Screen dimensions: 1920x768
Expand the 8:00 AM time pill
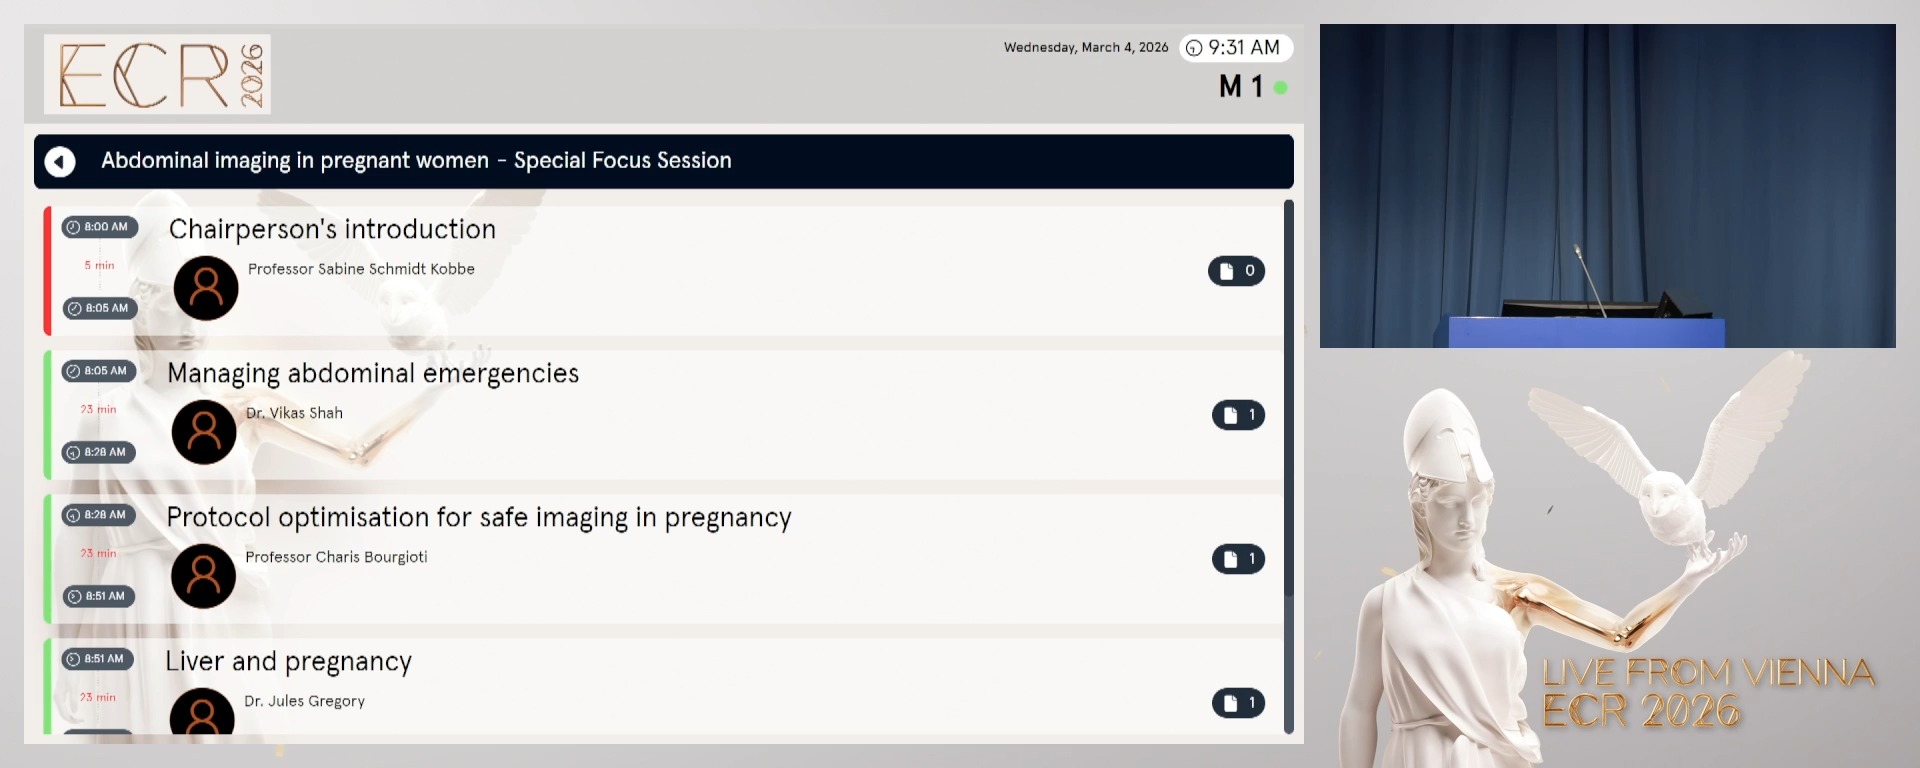(99, 227)
